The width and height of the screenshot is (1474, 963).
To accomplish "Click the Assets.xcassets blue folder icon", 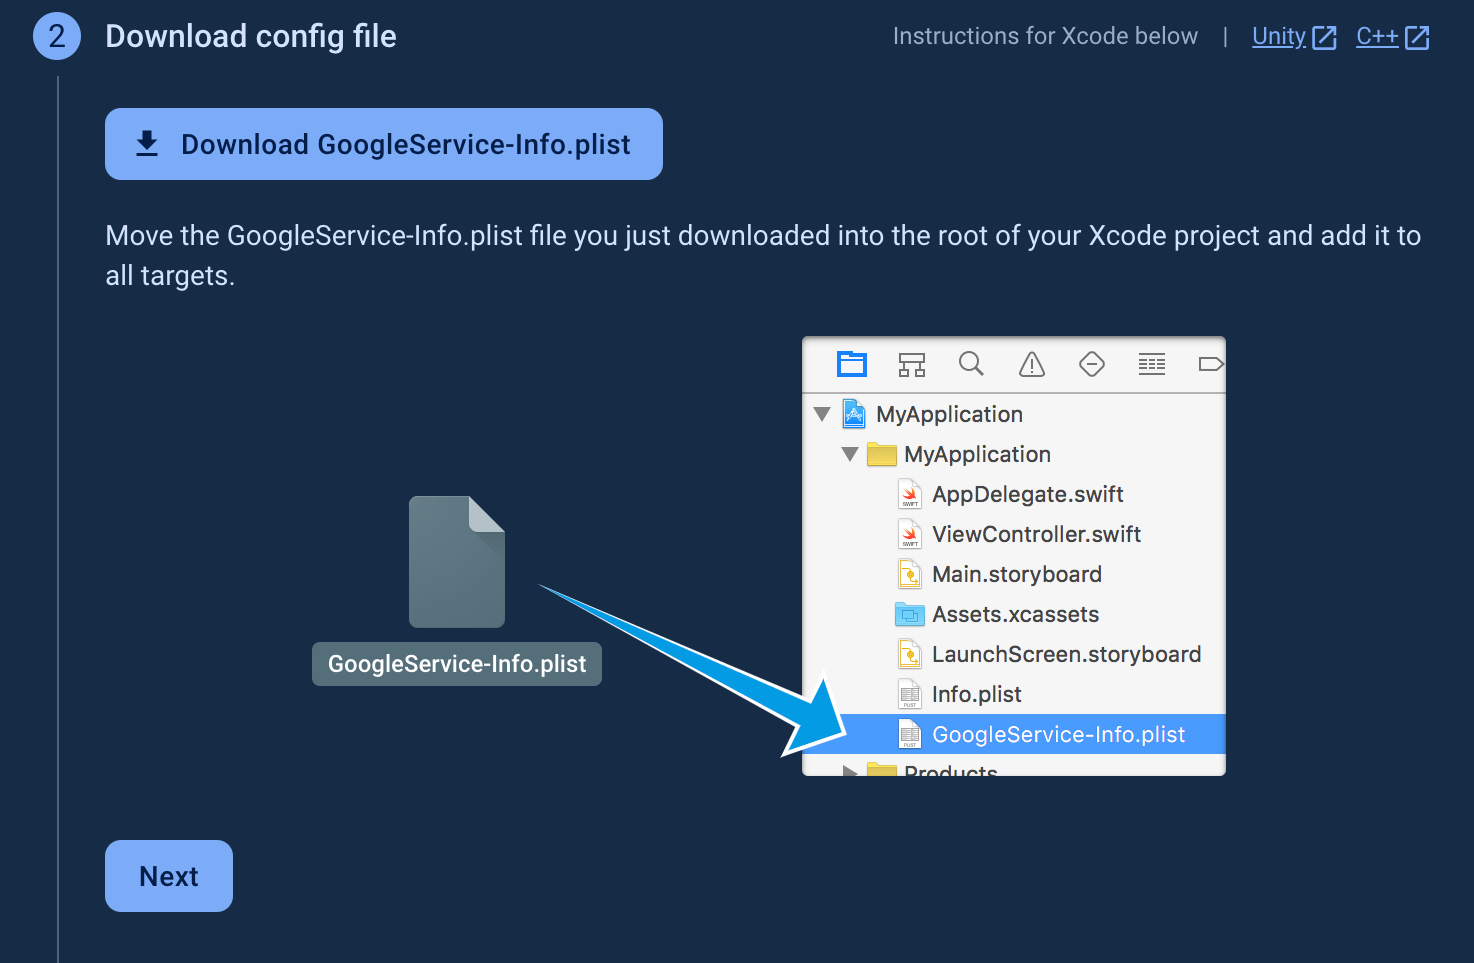I will [x=910, y=614].
